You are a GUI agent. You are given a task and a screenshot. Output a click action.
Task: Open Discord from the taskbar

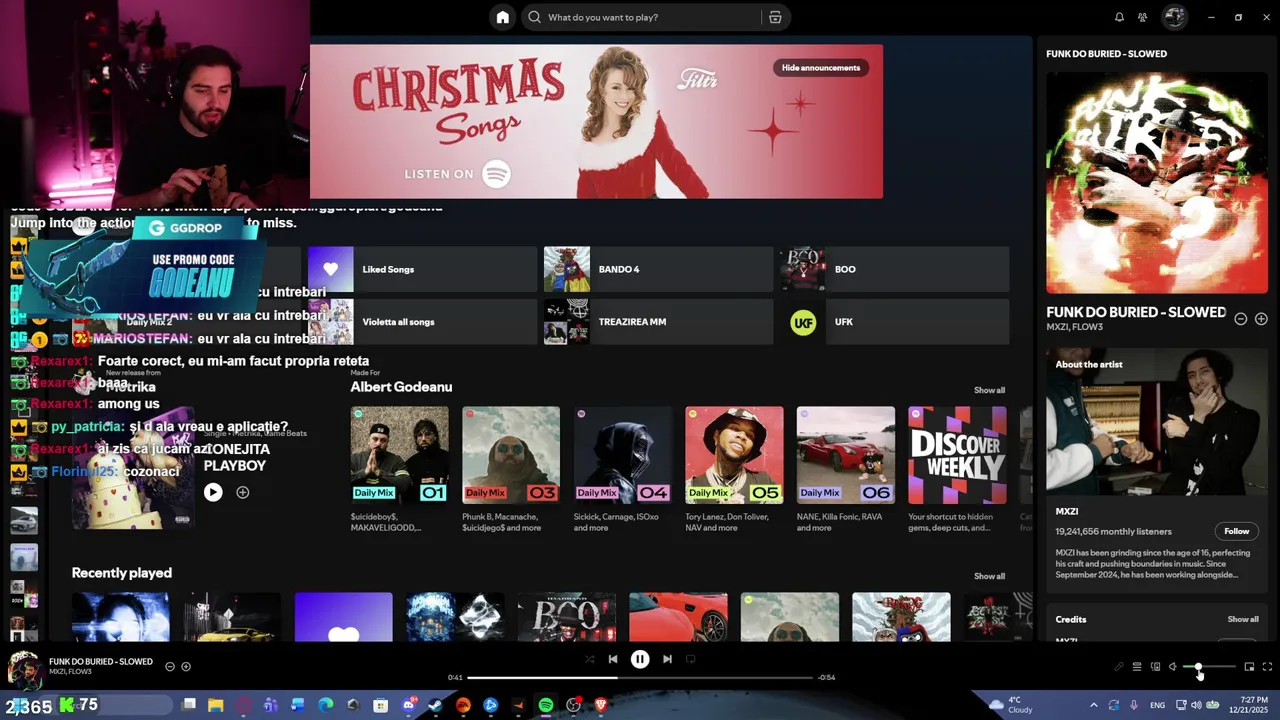pyautogui.click(x=408, y=705)
